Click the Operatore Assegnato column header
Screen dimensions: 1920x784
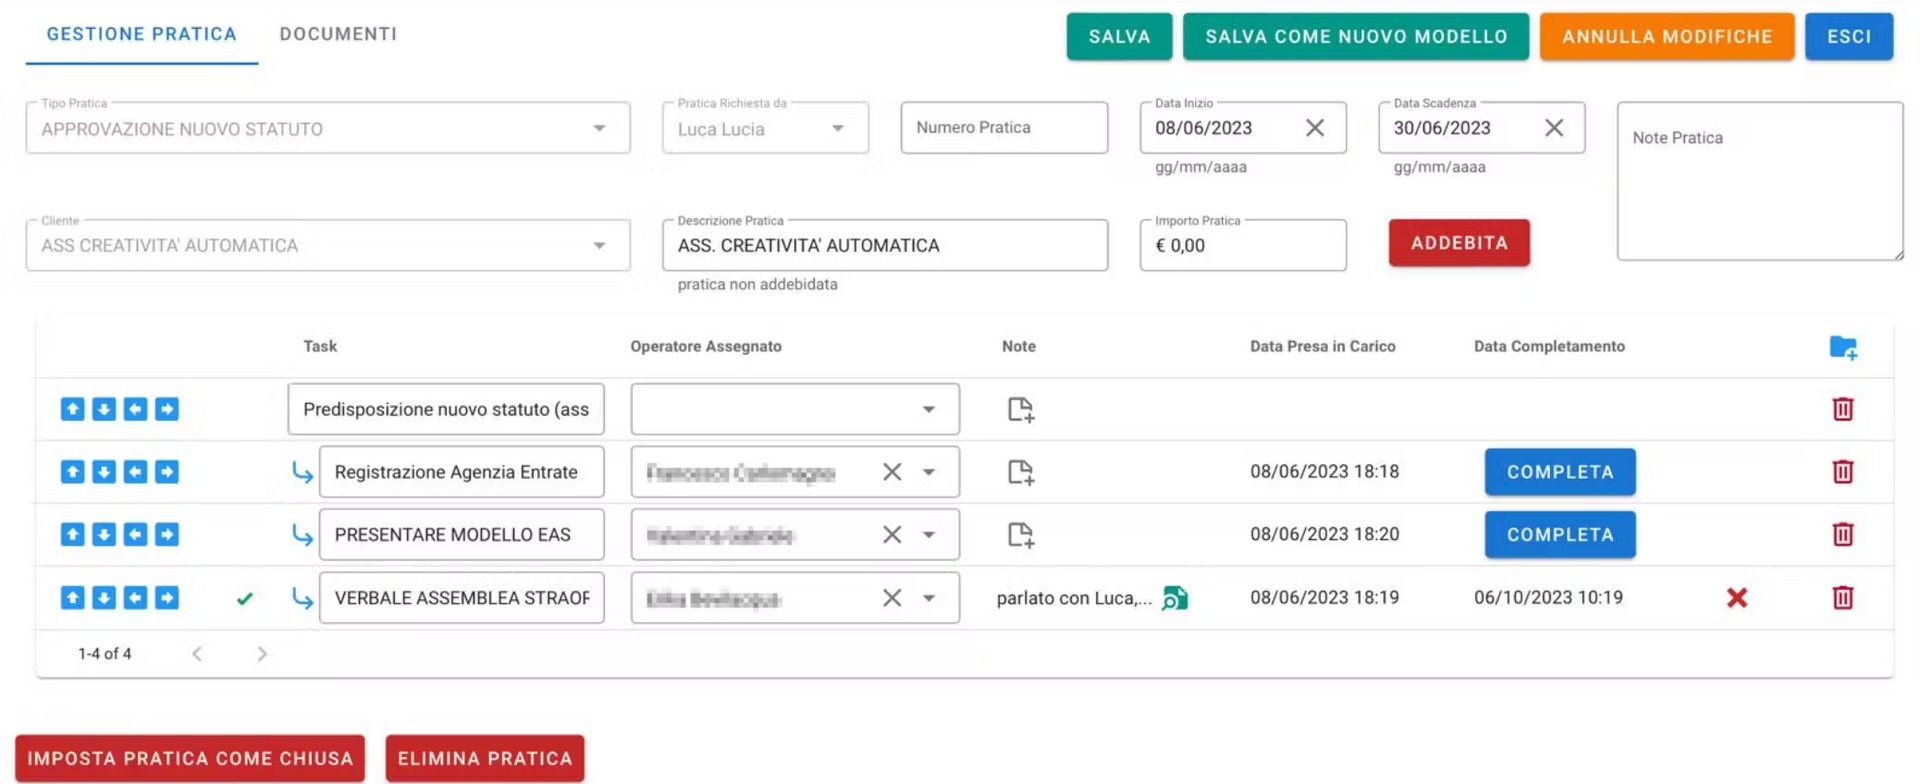click(x=706, y=346)
